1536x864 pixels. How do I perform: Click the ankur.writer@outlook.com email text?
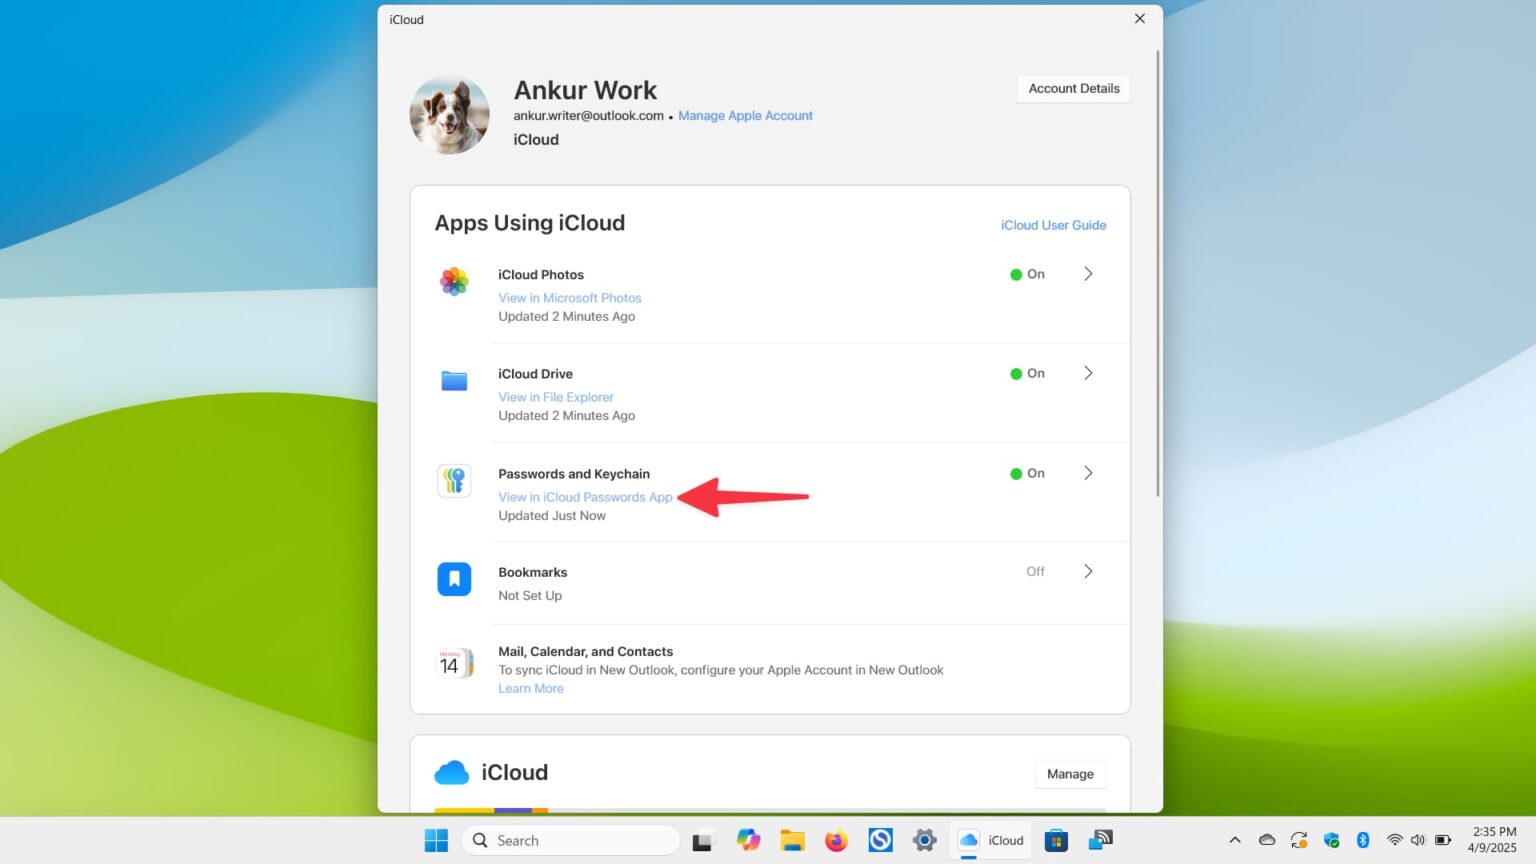click(x=588, y=116)
